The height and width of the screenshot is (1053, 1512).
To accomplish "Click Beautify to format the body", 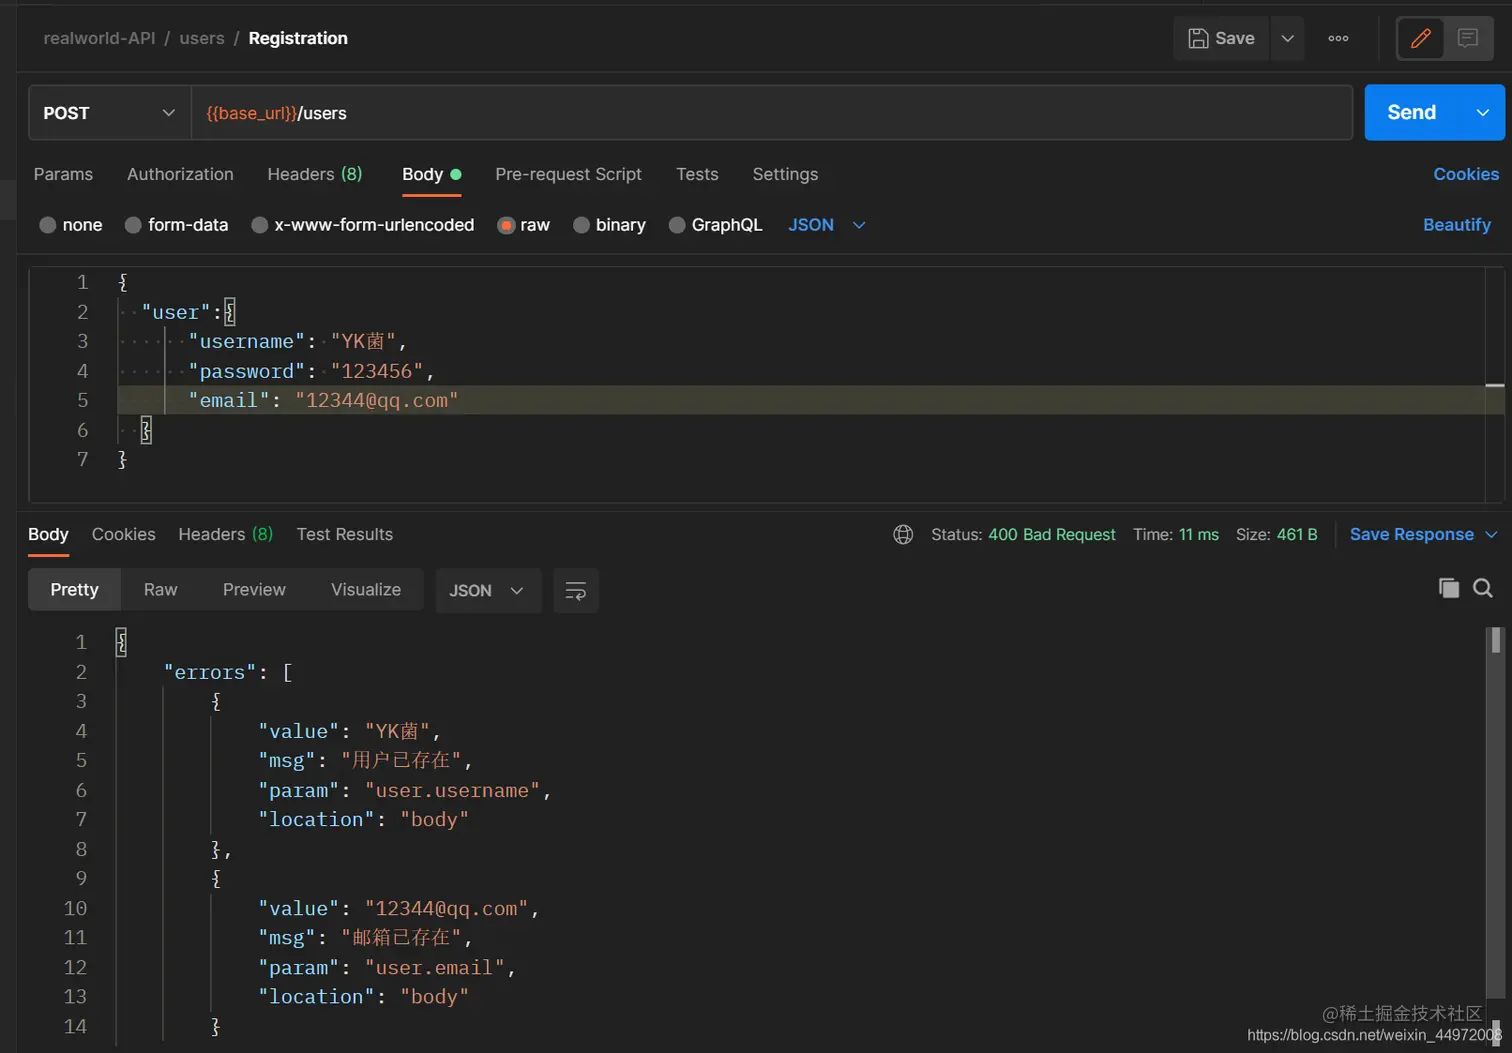I will coord(1456,225).
